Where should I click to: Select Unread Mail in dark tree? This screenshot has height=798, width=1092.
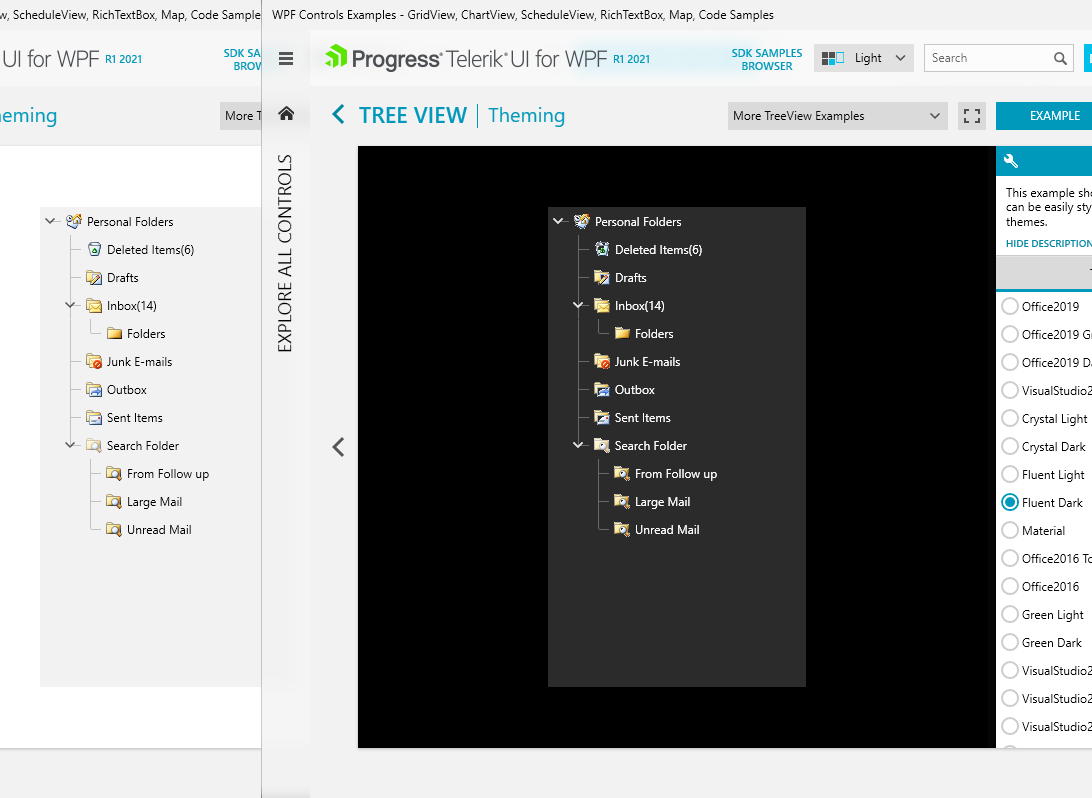point(667,529)
